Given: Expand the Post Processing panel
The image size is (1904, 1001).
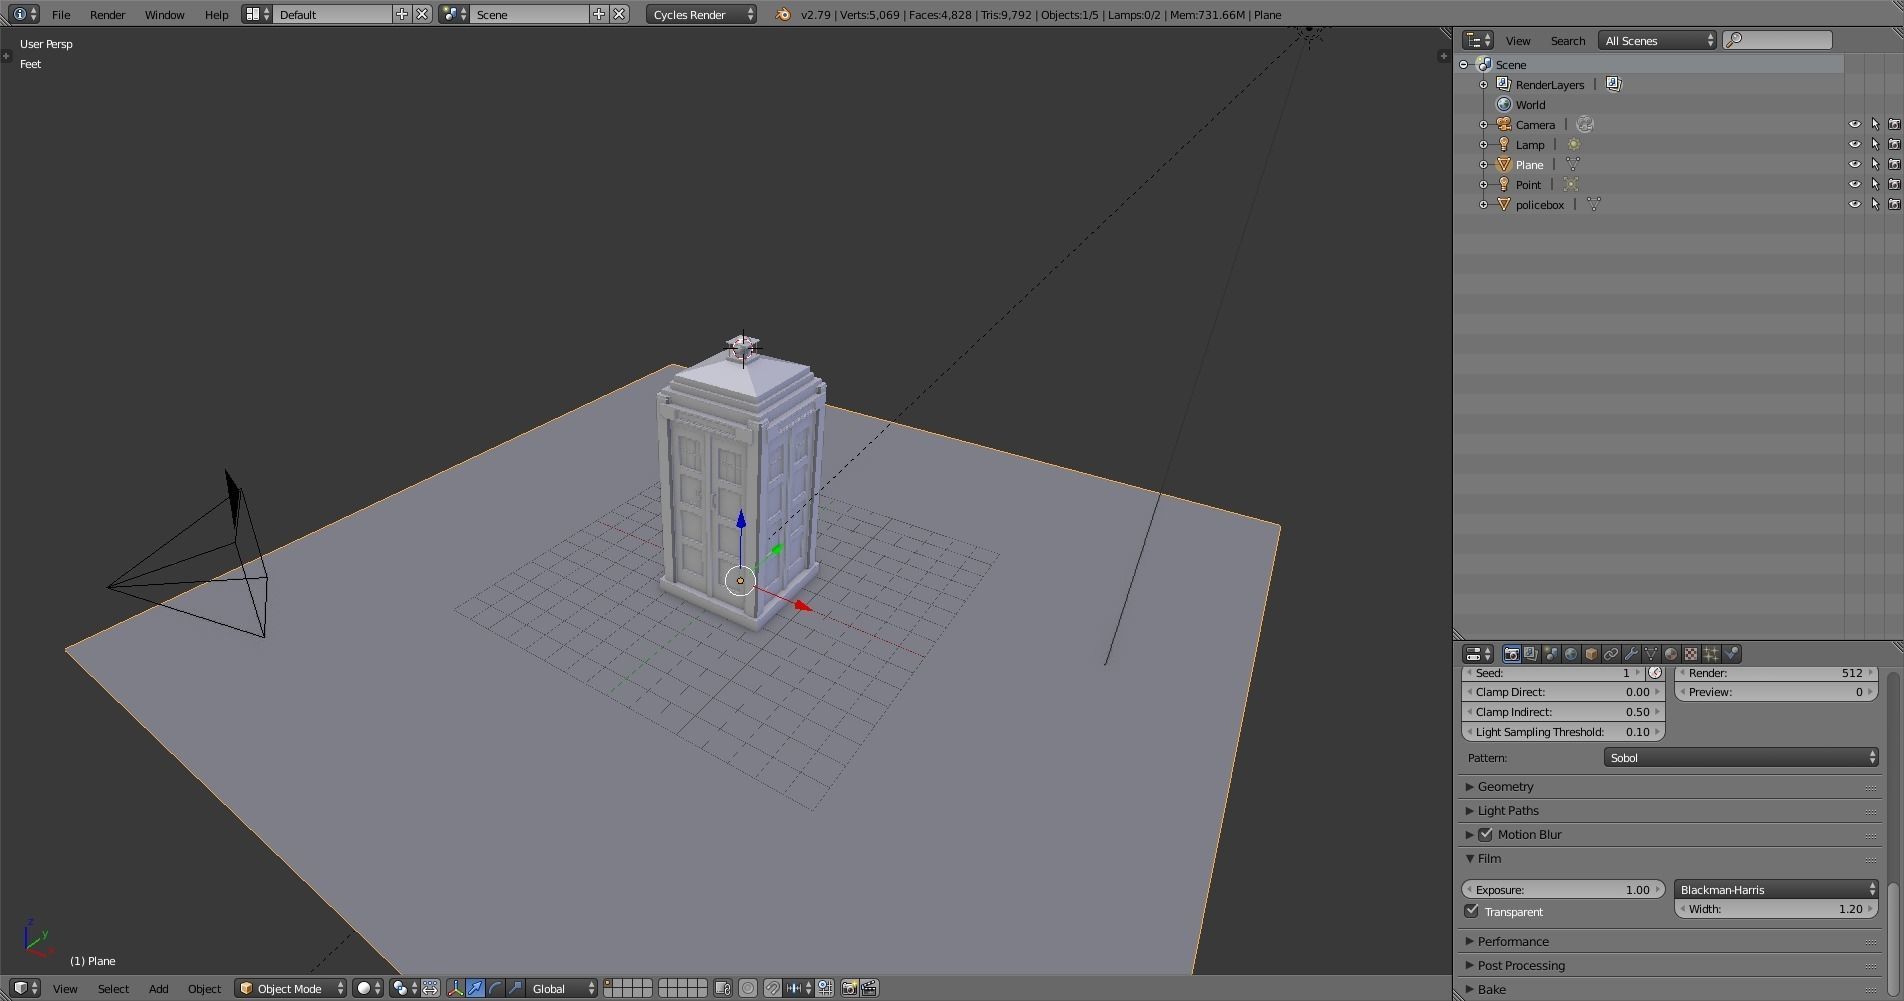Looking at the screenshot, I should (x=1520, y=965).
